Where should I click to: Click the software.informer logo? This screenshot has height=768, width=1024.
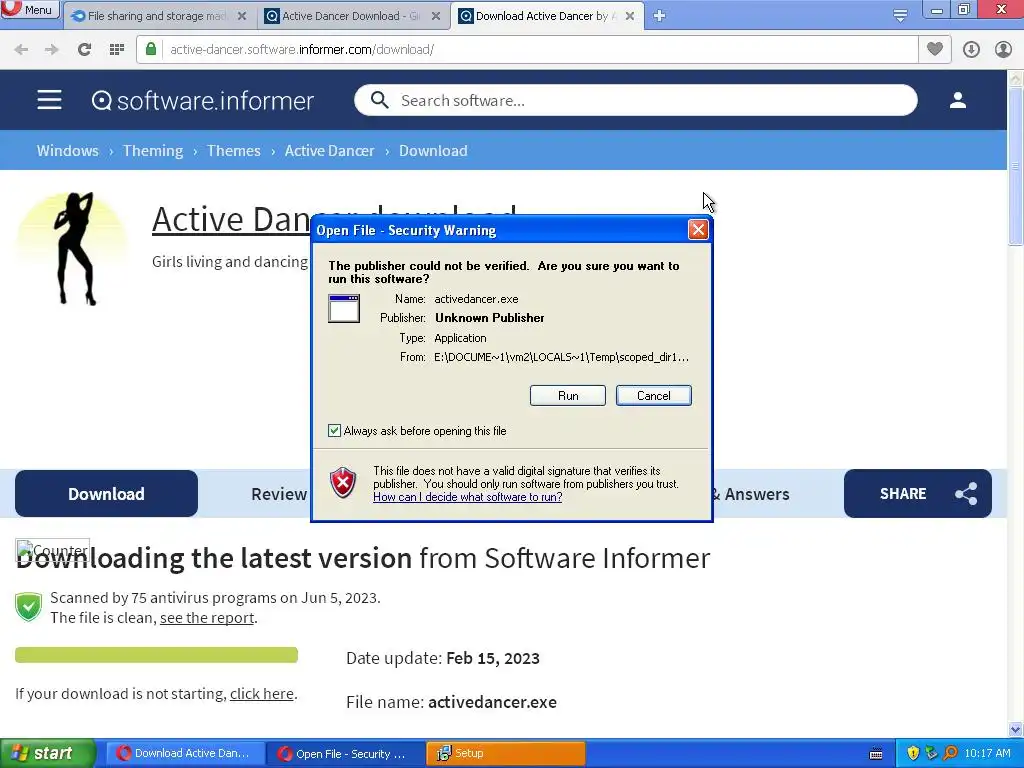coord(202,101)
